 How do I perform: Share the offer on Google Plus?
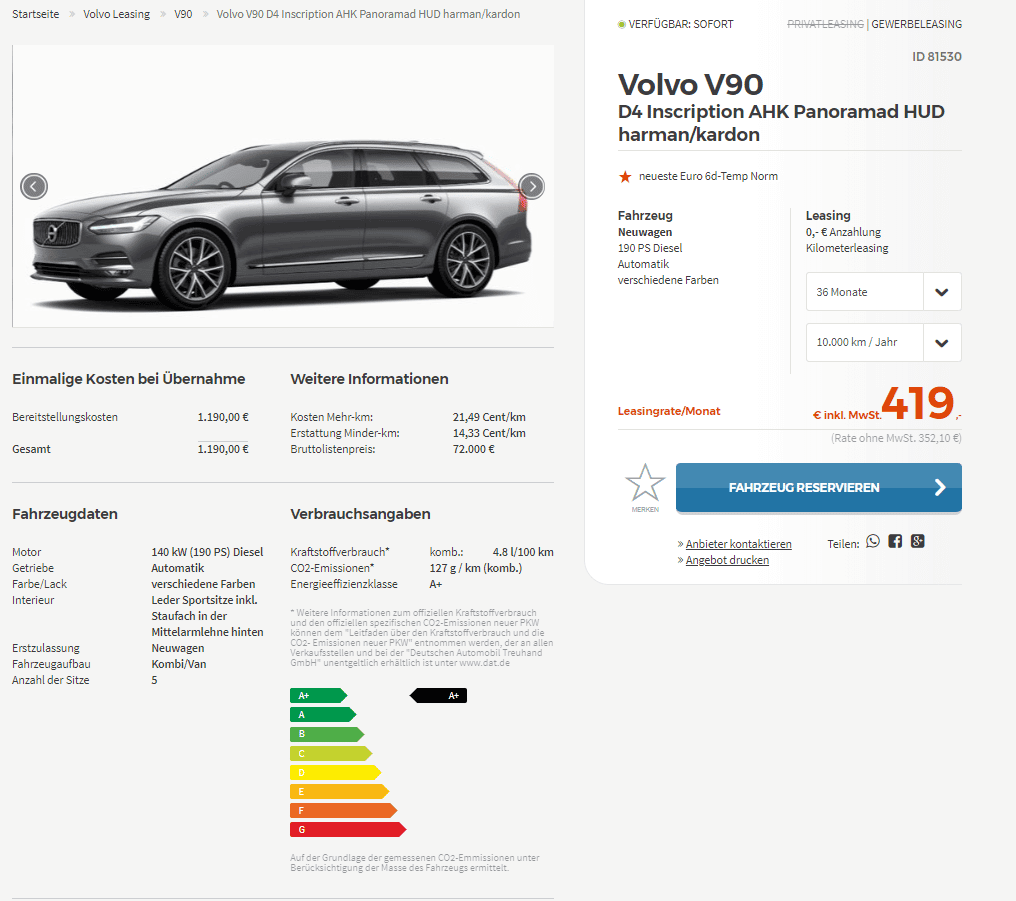click(918, 542)
